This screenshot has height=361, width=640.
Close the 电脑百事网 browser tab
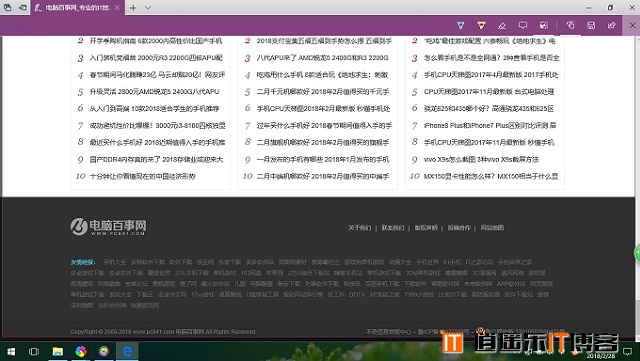117,7
